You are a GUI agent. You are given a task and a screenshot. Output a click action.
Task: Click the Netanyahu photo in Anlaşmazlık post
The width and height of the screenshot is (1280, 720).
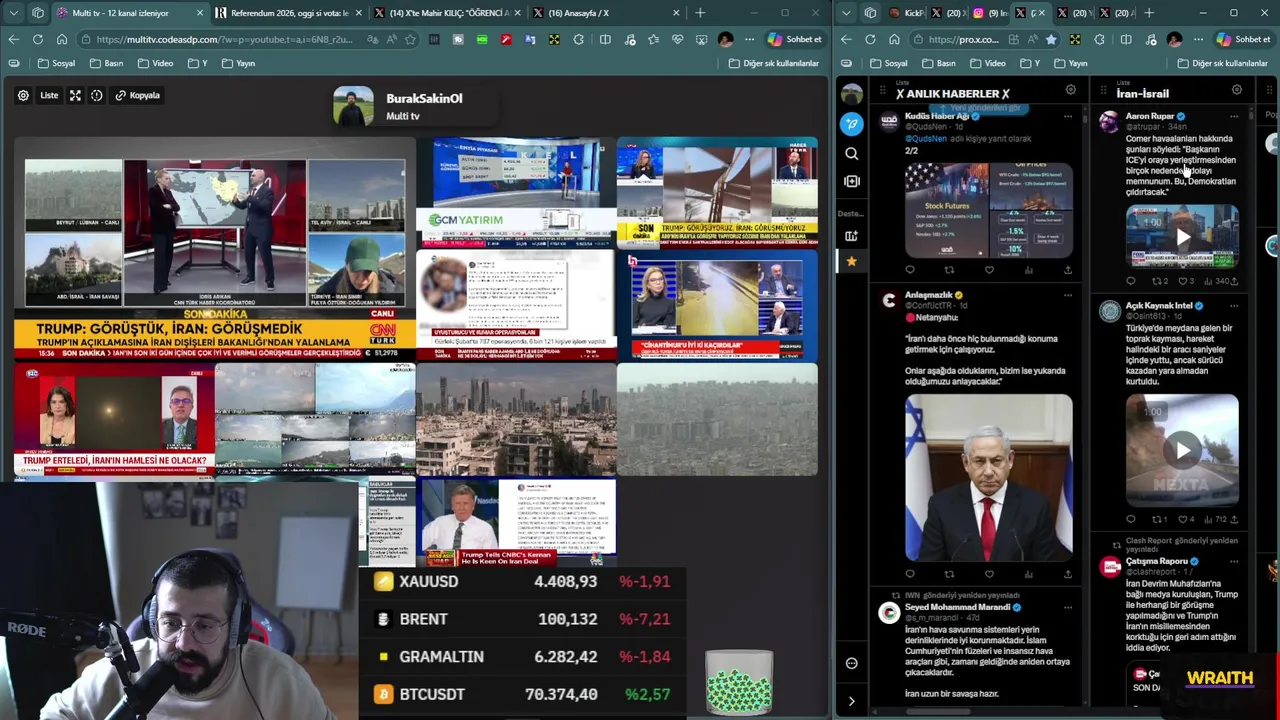coord(989,478)
